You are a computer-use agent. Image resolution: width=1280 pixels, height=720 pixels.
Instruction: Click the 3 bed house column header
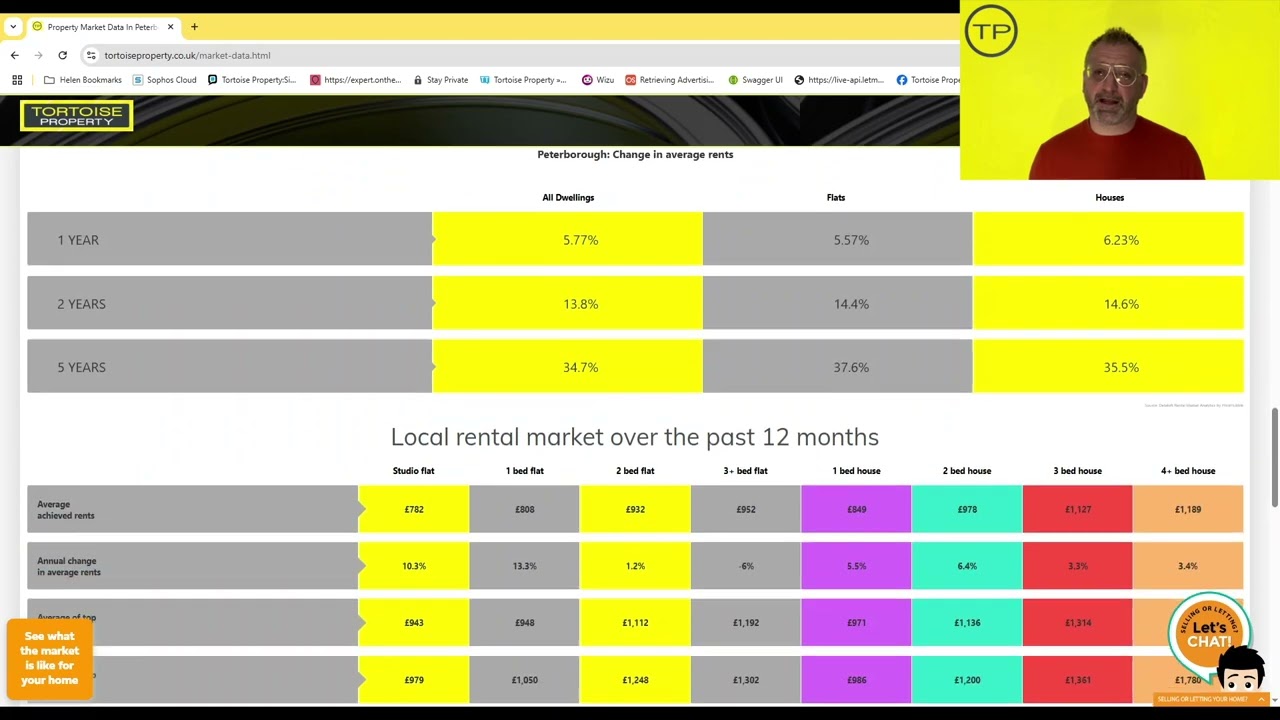pyautogui.click(x=1077, y=471)
